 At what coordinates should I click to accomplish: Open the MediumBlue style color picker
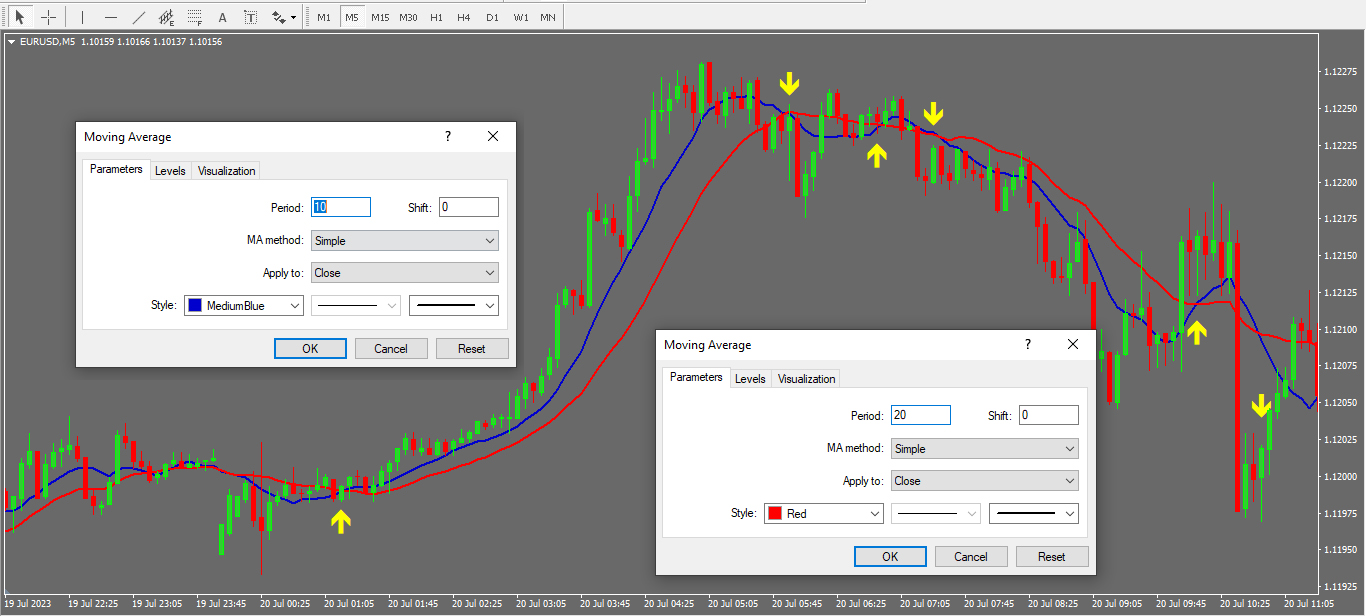point(244,306)
